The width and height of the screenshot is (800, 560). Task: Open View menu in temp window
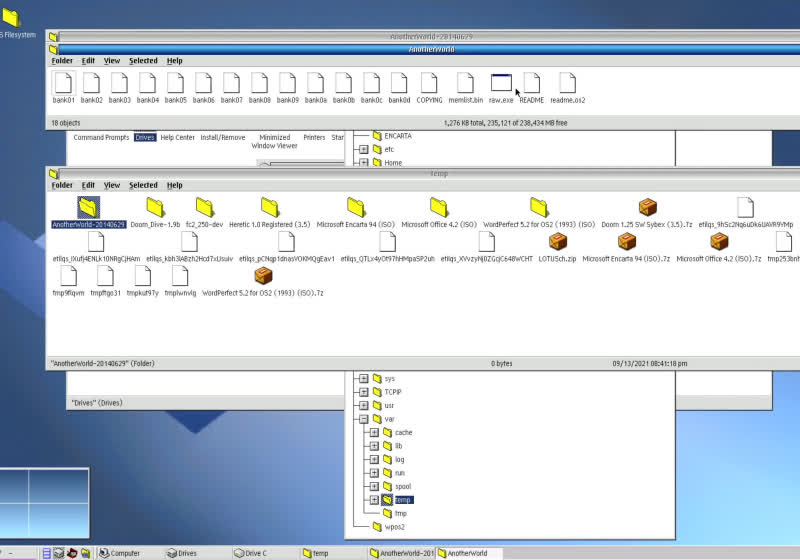pos(112,185)
